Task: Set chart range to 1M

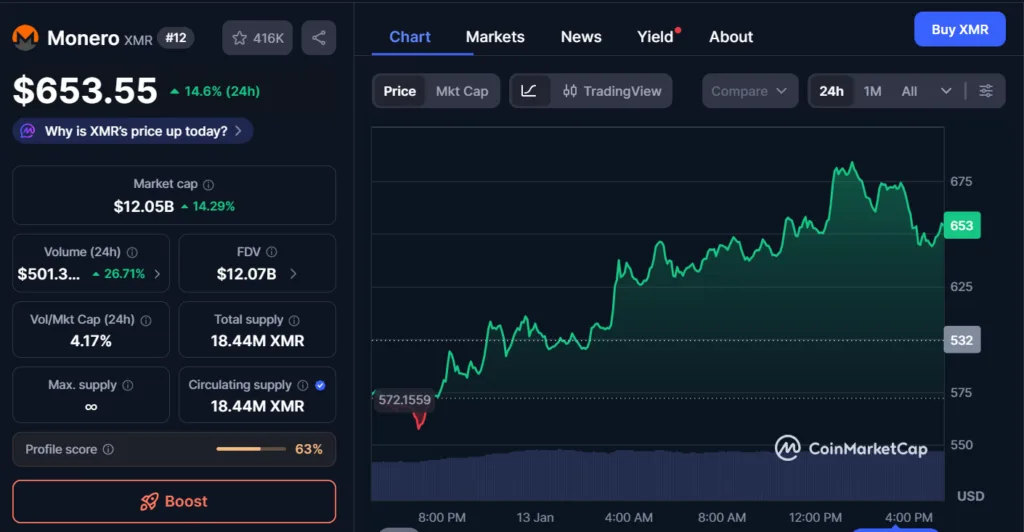Action: [872, 91]
